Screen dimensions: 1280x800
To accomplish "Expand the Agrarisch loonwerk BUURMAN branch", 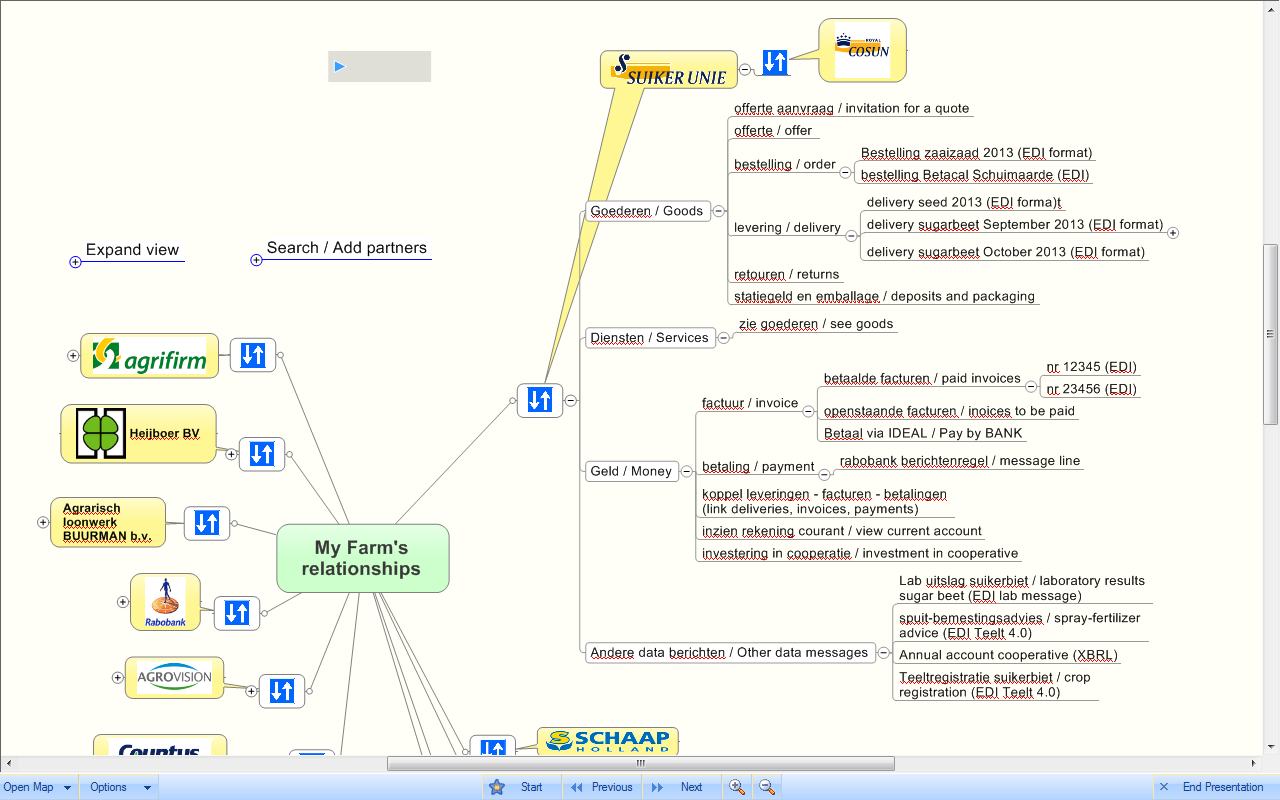I will pyautogui.click(x=42, y=522).
